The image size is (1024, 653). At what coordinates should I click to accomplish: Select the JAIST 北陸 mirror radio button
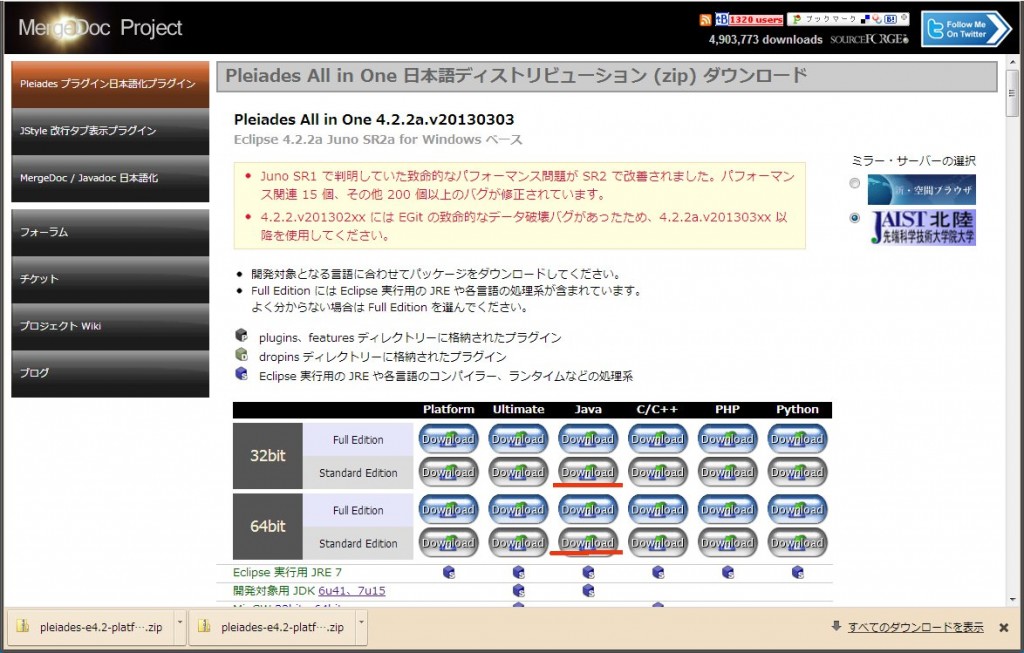pos(855,220)
